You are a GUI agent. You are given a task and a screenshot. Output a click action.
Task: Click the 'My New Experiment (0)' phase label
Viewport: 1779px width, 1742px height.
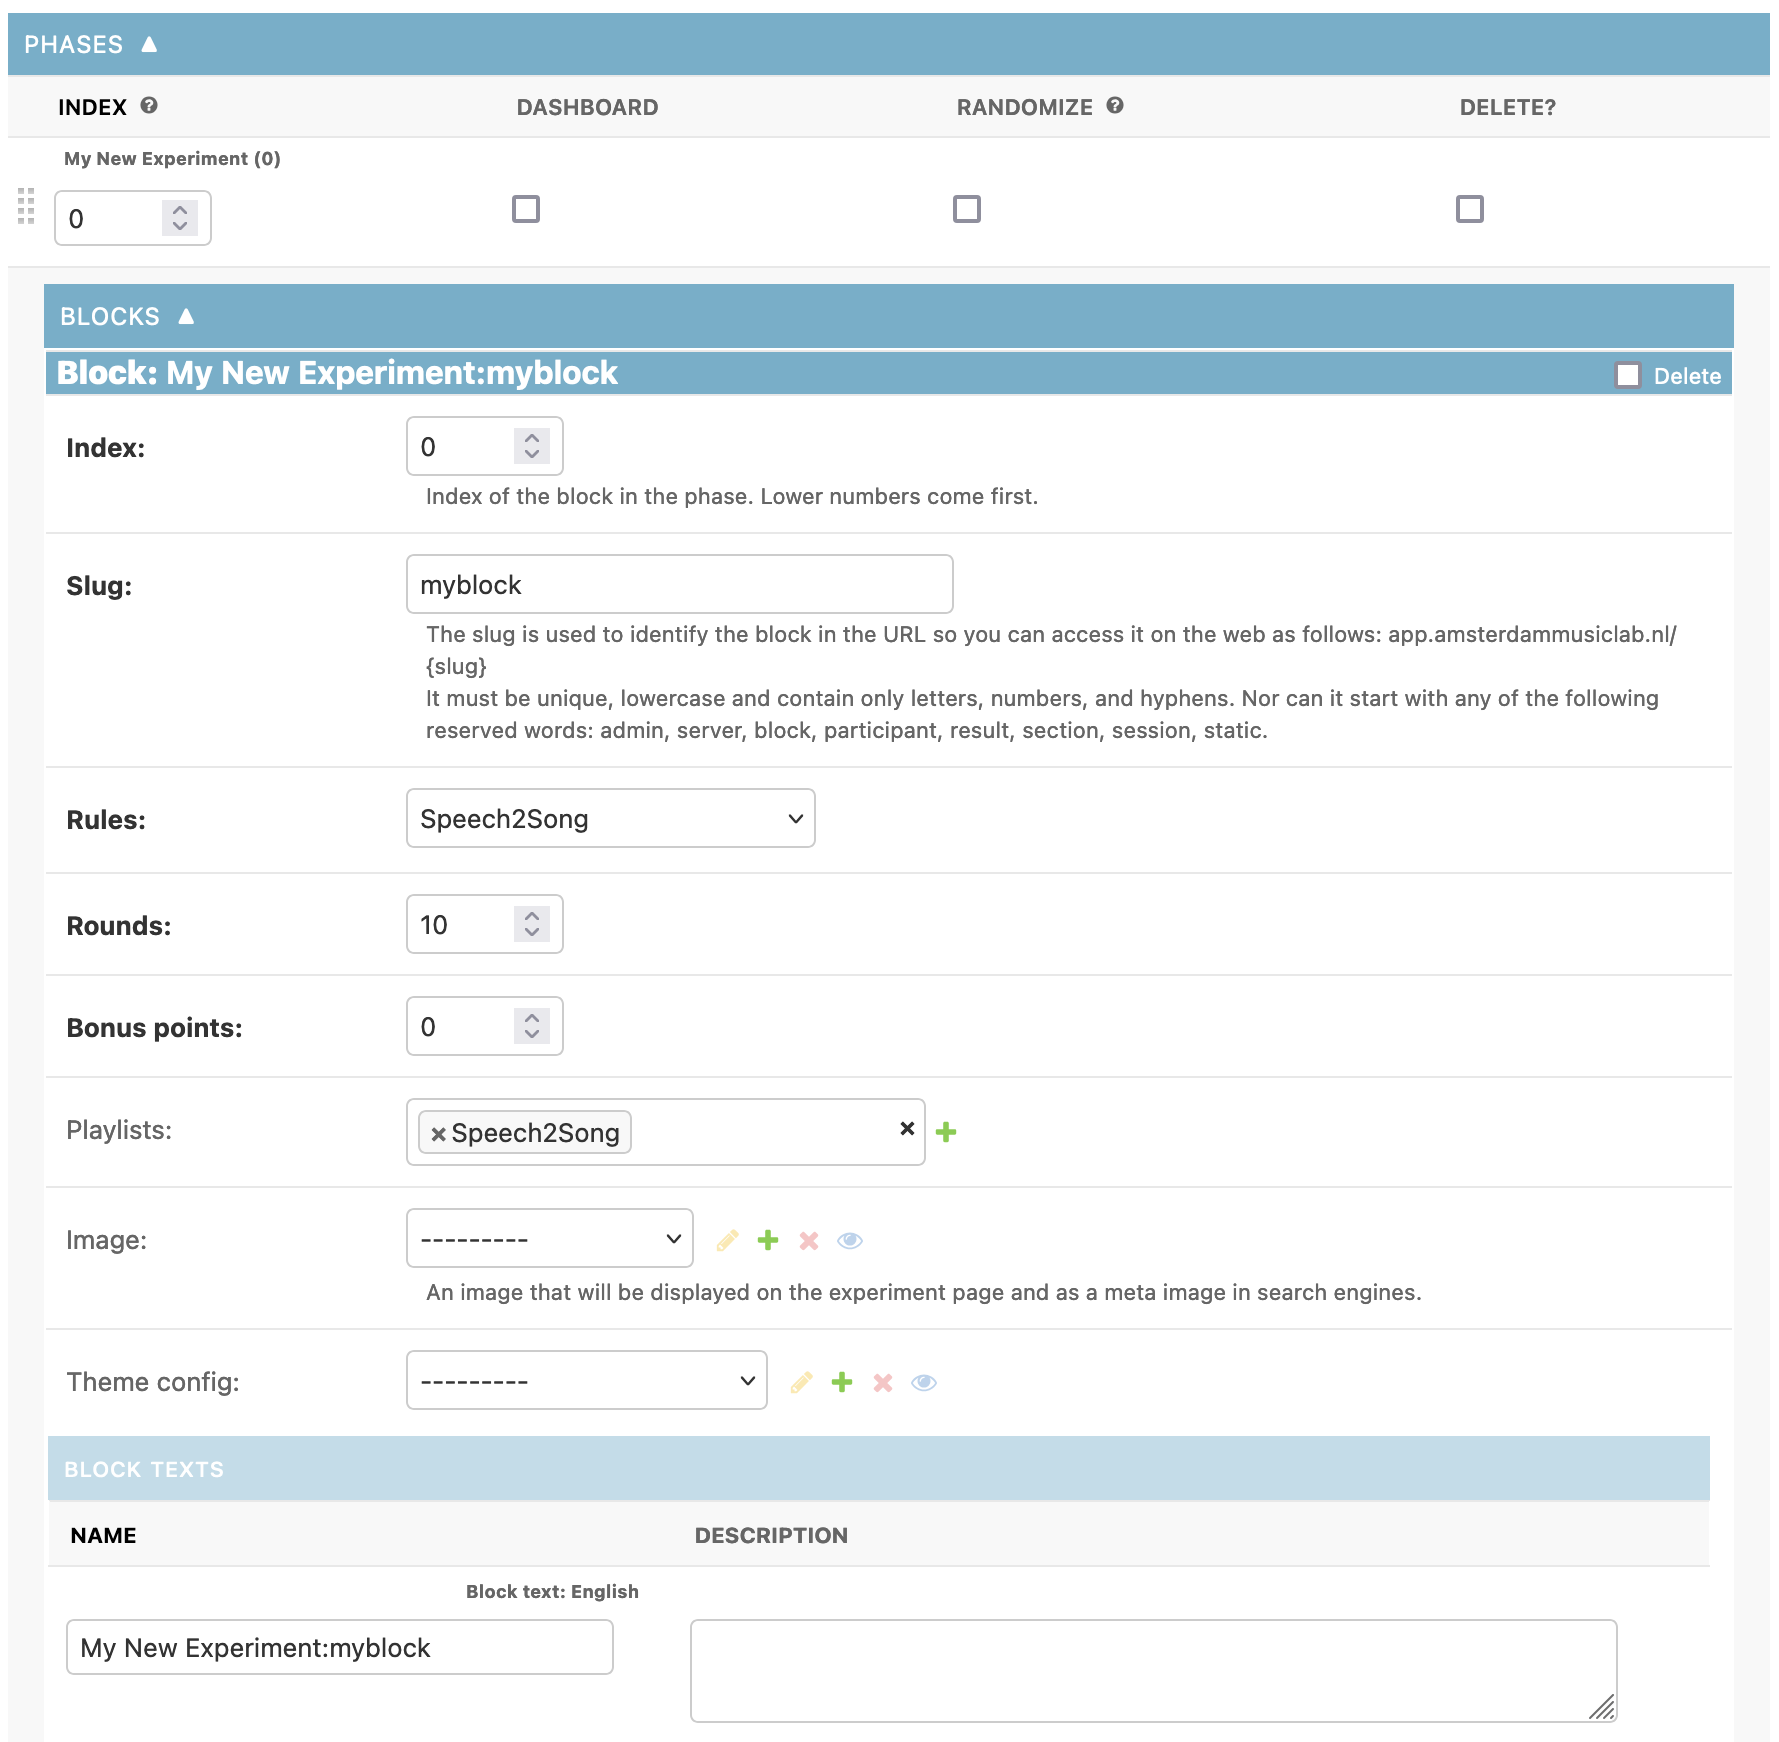point(172,158)
